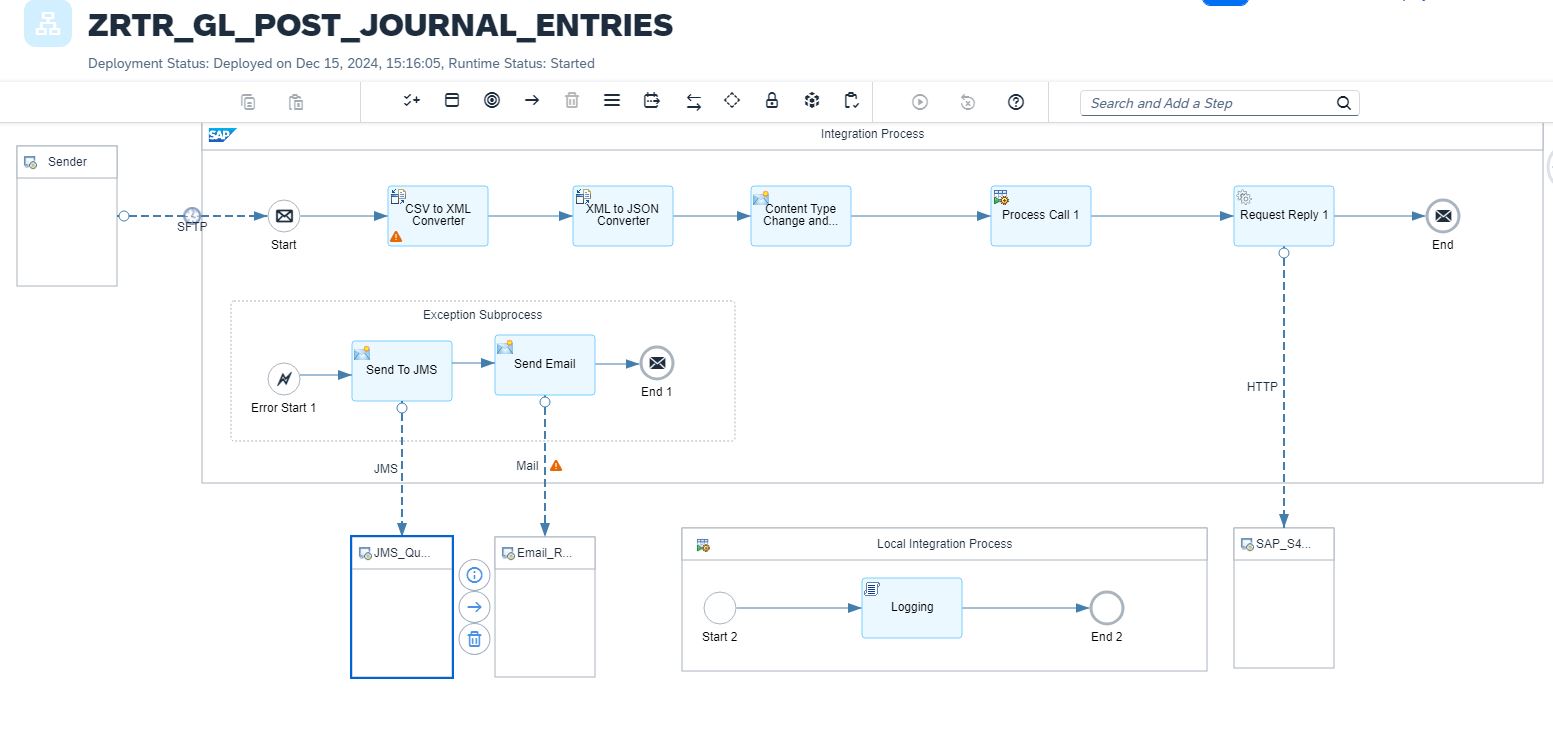Screen dimensions: 1553x729
Task: Click the trash icon next to JMS_Qu receiver
Action: click(x=474, y=639)
